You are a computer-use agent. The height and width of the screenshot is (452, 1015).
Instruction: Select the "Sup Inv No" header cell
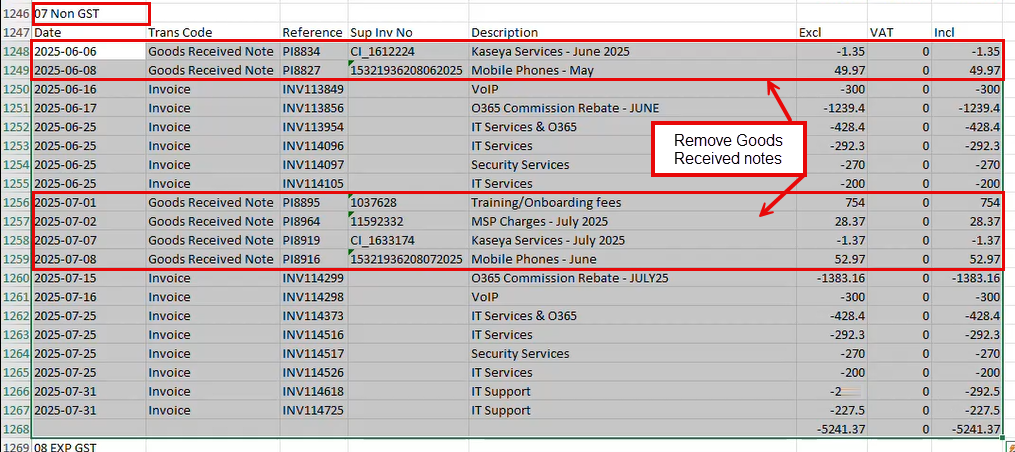pyautogui.click(x=376, y=33)
